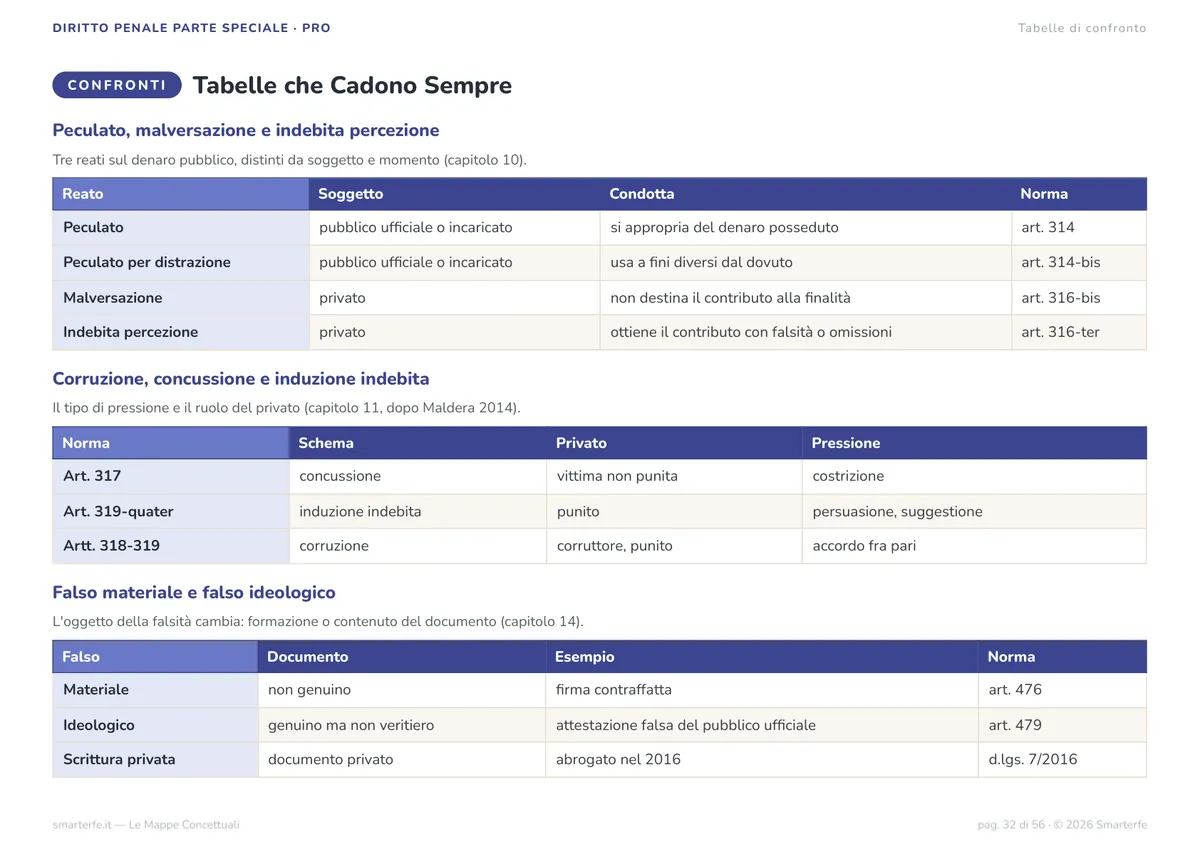The width and height of the screenshot is (1200, 849).
Task: Click the 'Documento' column header
Action: coord(401,657)
